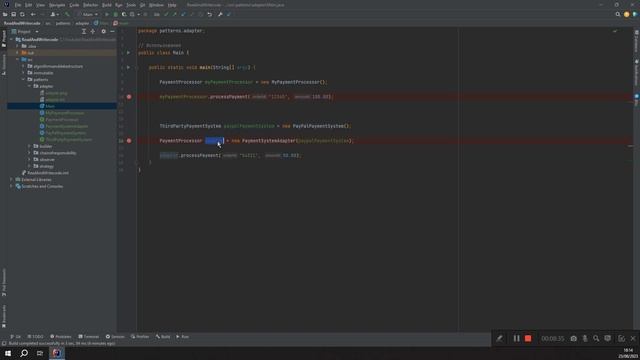Open the TODO tool window tab

[36, 337]
